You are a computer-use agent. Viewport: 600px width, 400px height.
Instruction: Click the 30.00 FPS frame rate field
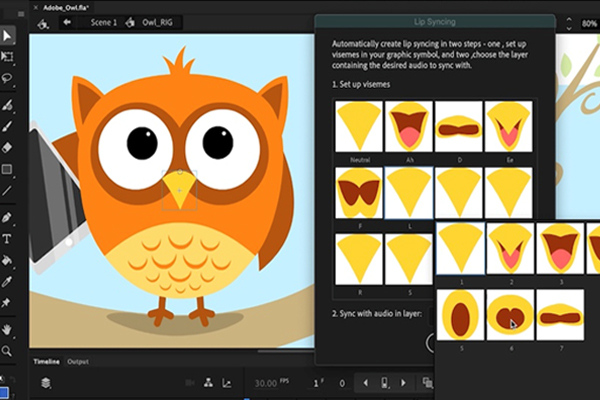pos(266,383)
